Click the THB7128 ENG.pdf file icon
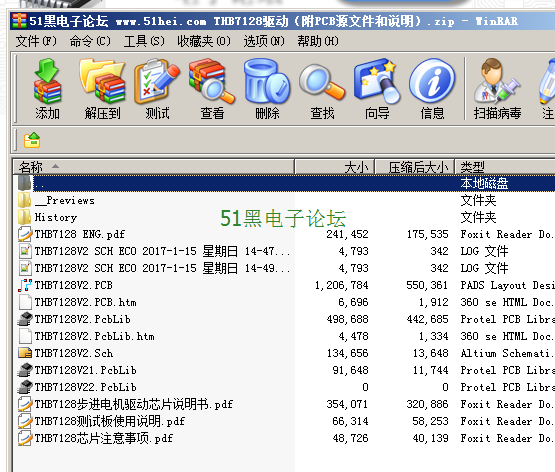 point(25,234)
